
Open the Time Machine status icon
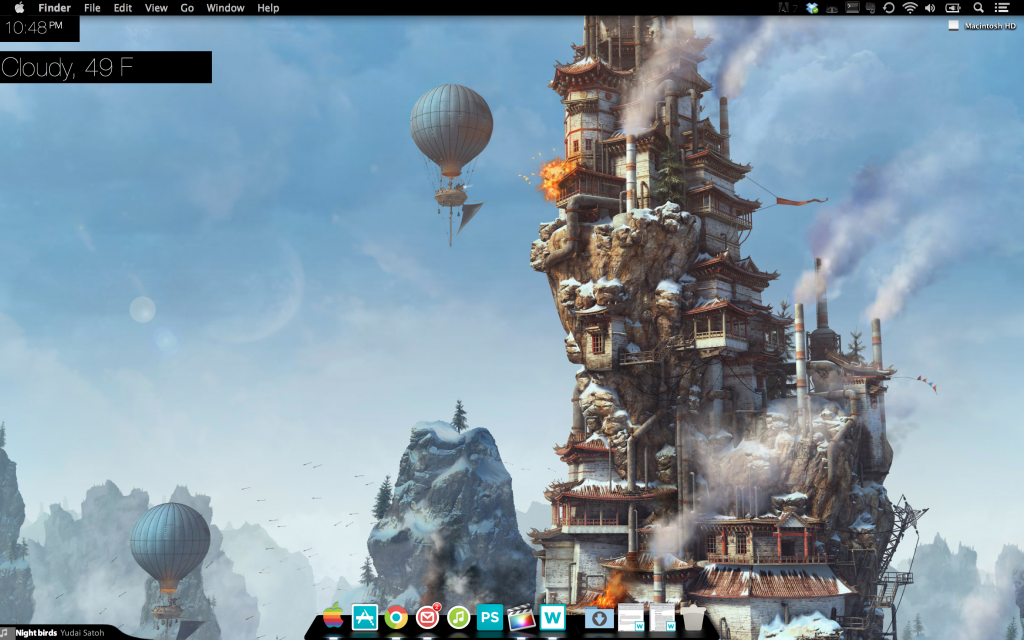click(x=888, y=8)
